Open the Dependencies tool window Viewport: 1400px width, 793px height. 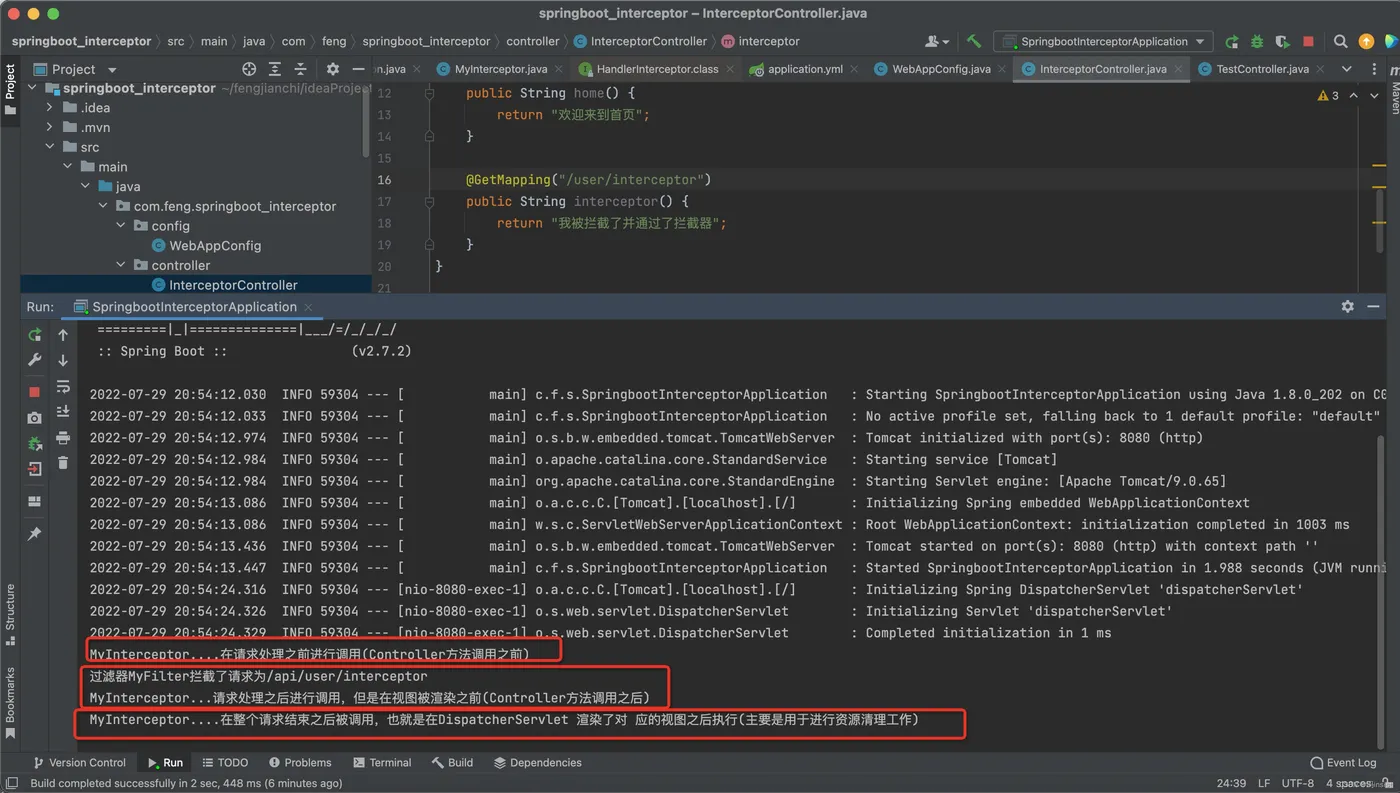[537, 762]
